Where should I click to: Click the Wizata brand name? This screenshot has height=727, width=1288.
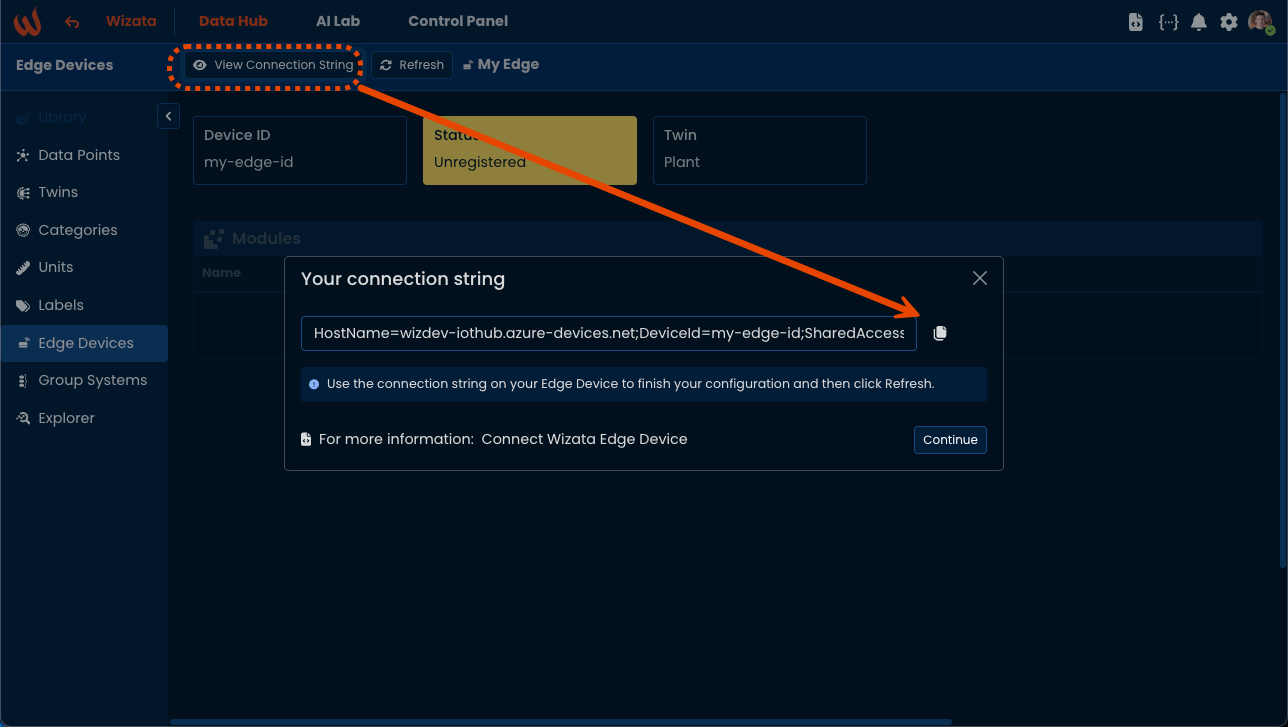pos(131,21)
